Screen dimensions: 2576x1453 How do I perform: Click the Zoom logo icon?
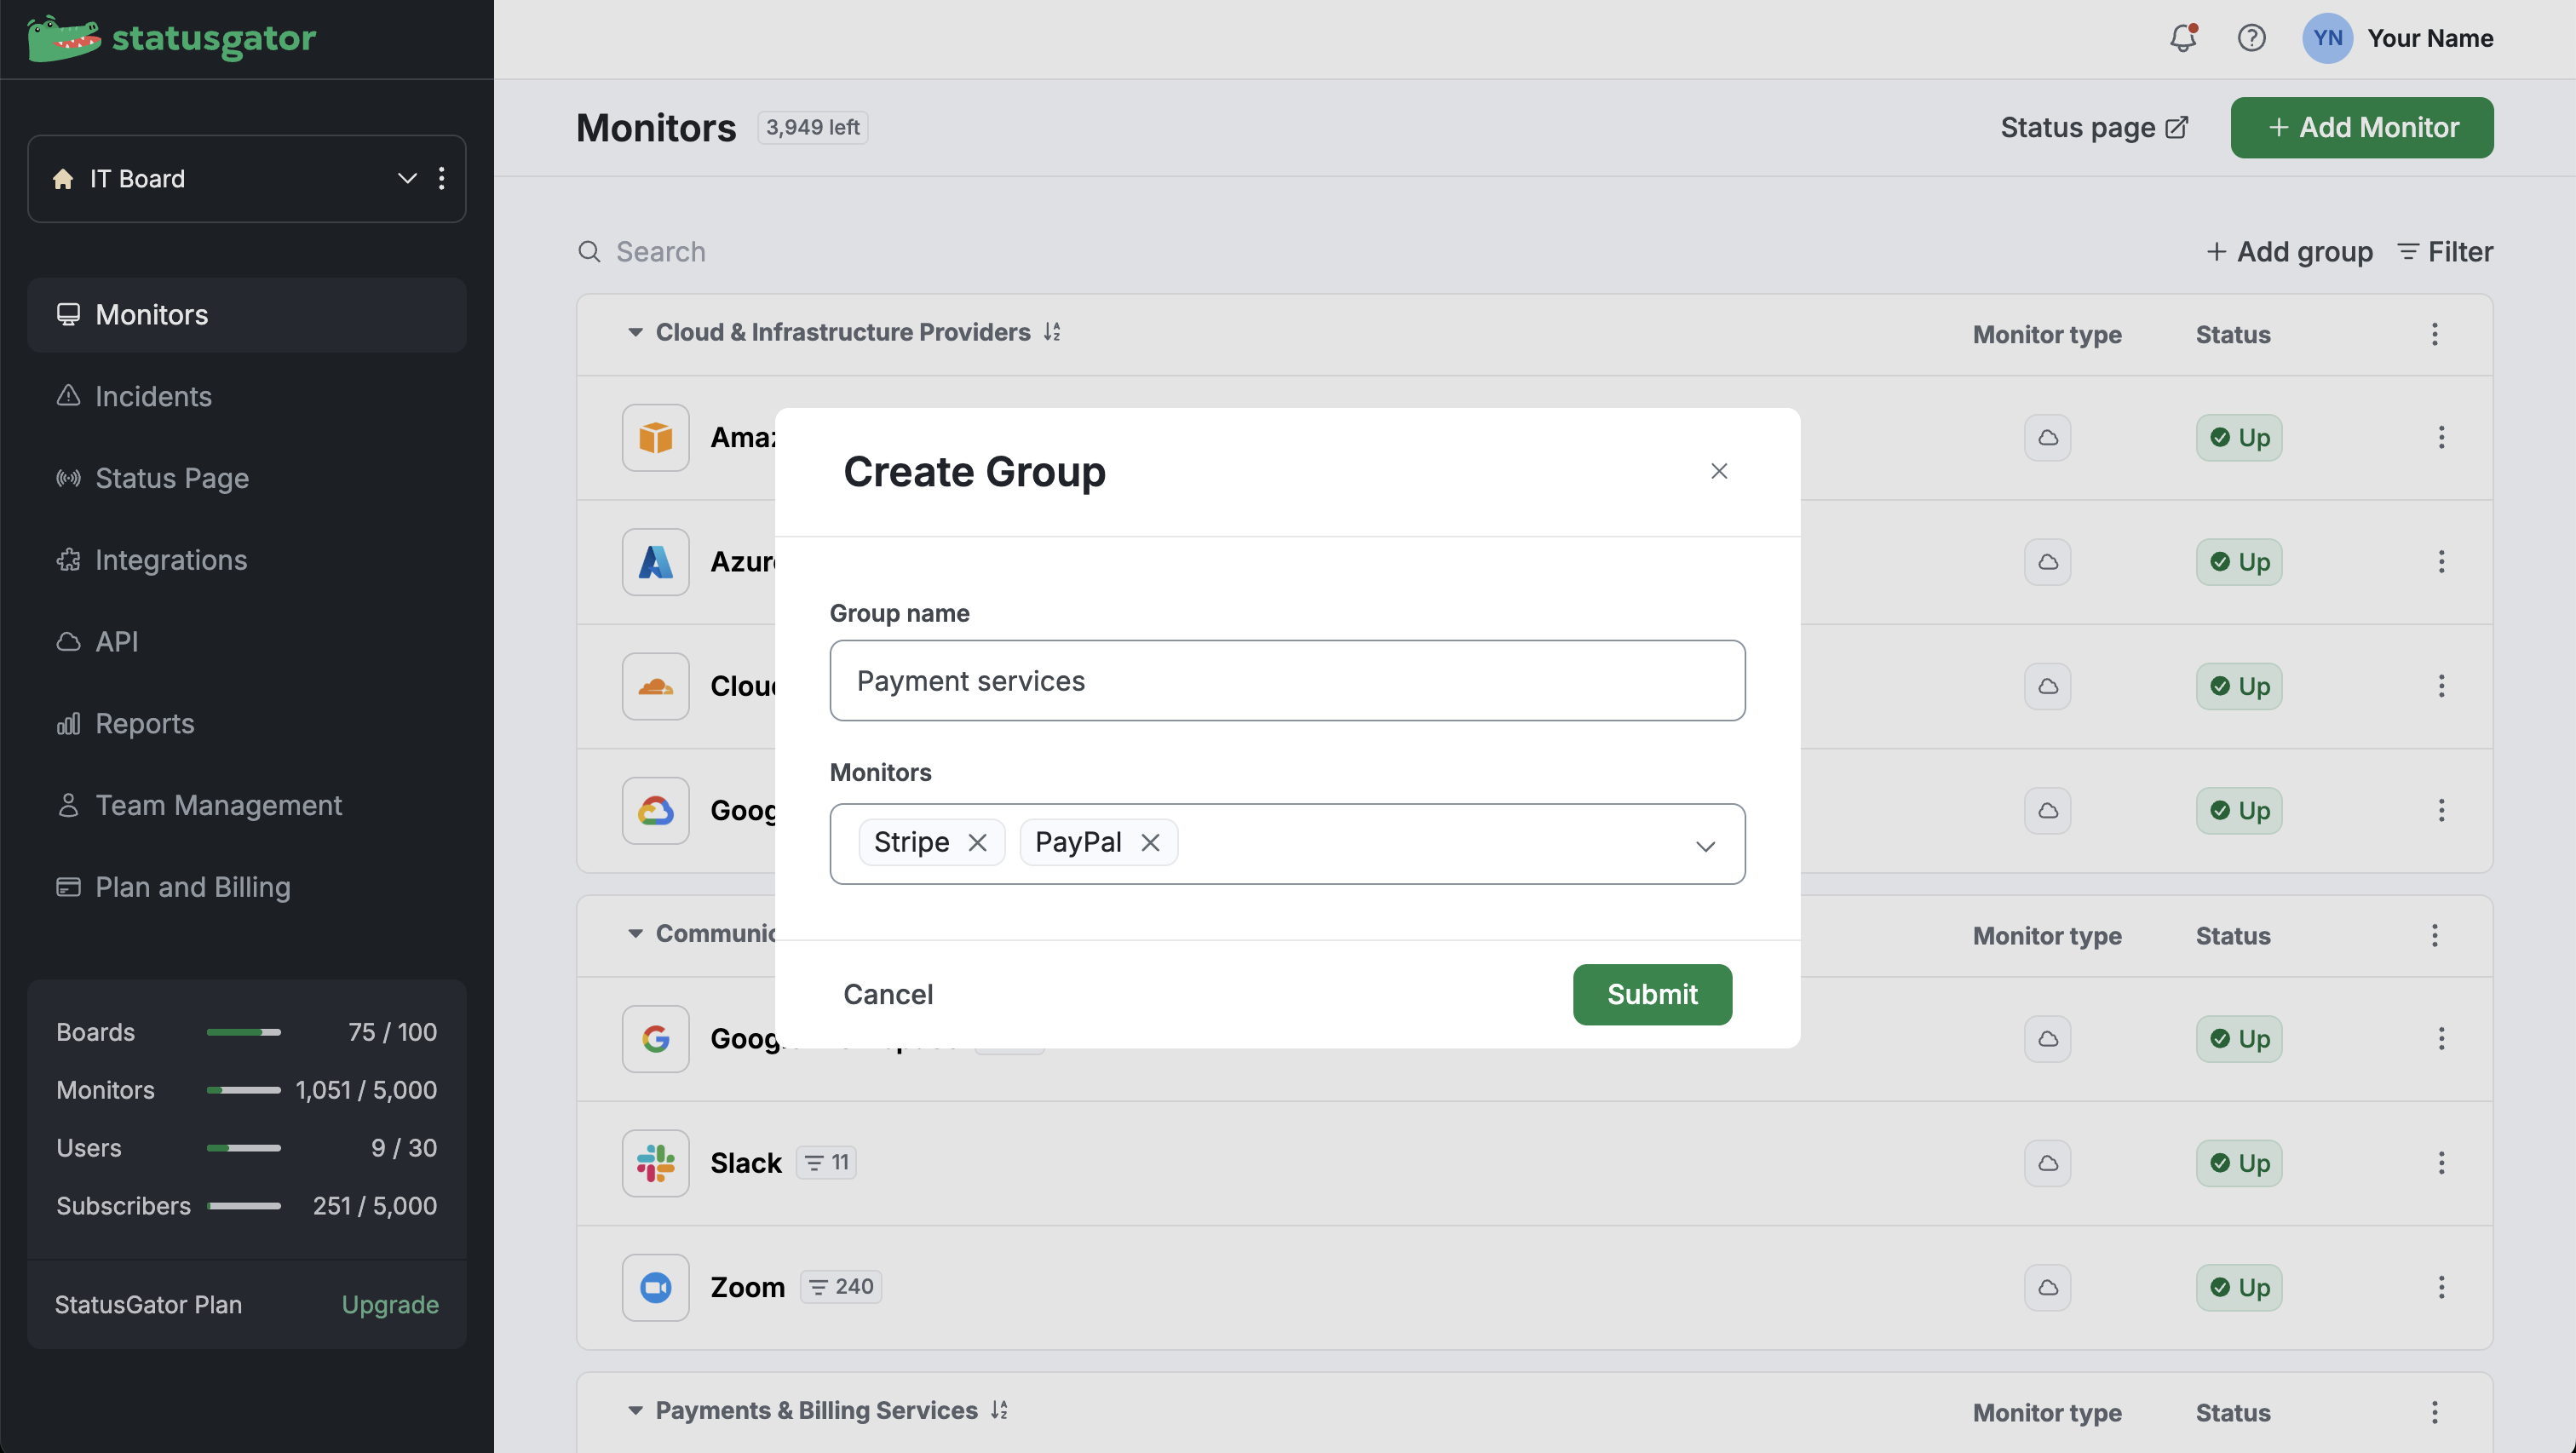pos(655,1287)
